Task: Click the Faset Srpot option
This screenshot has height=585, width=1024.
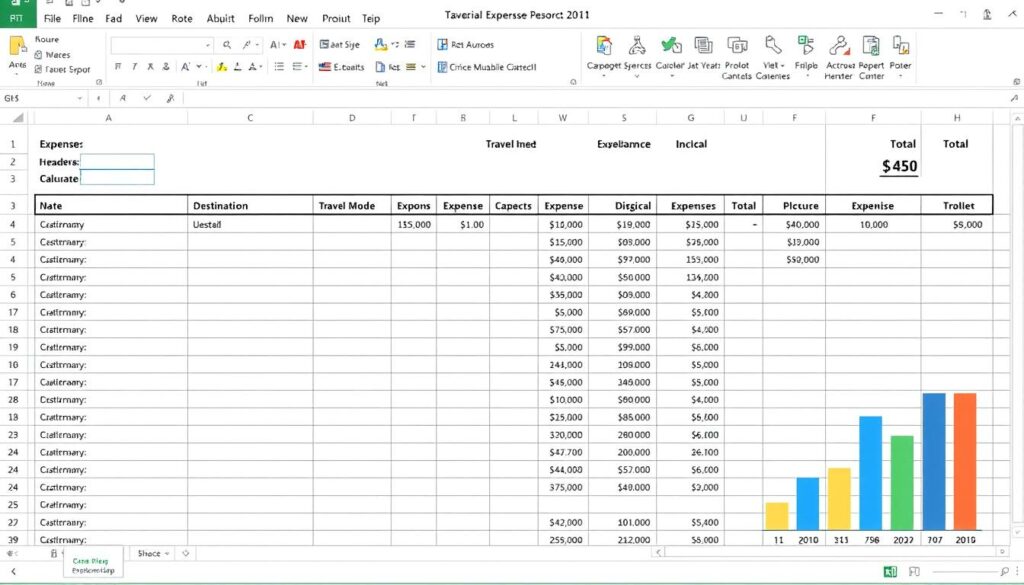Action: [62, 69]
